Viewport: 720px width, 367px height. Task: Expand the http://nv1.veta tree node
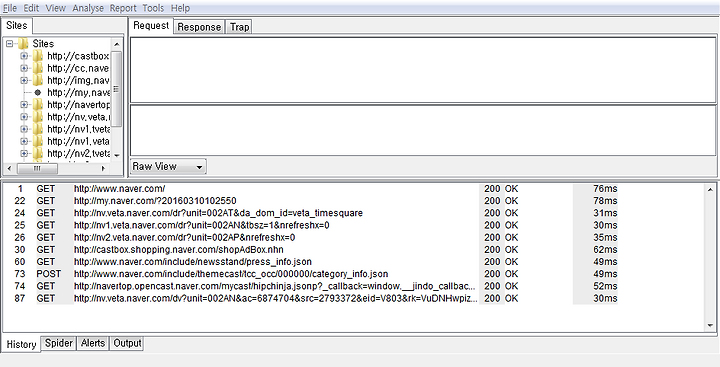click(24, 141)
